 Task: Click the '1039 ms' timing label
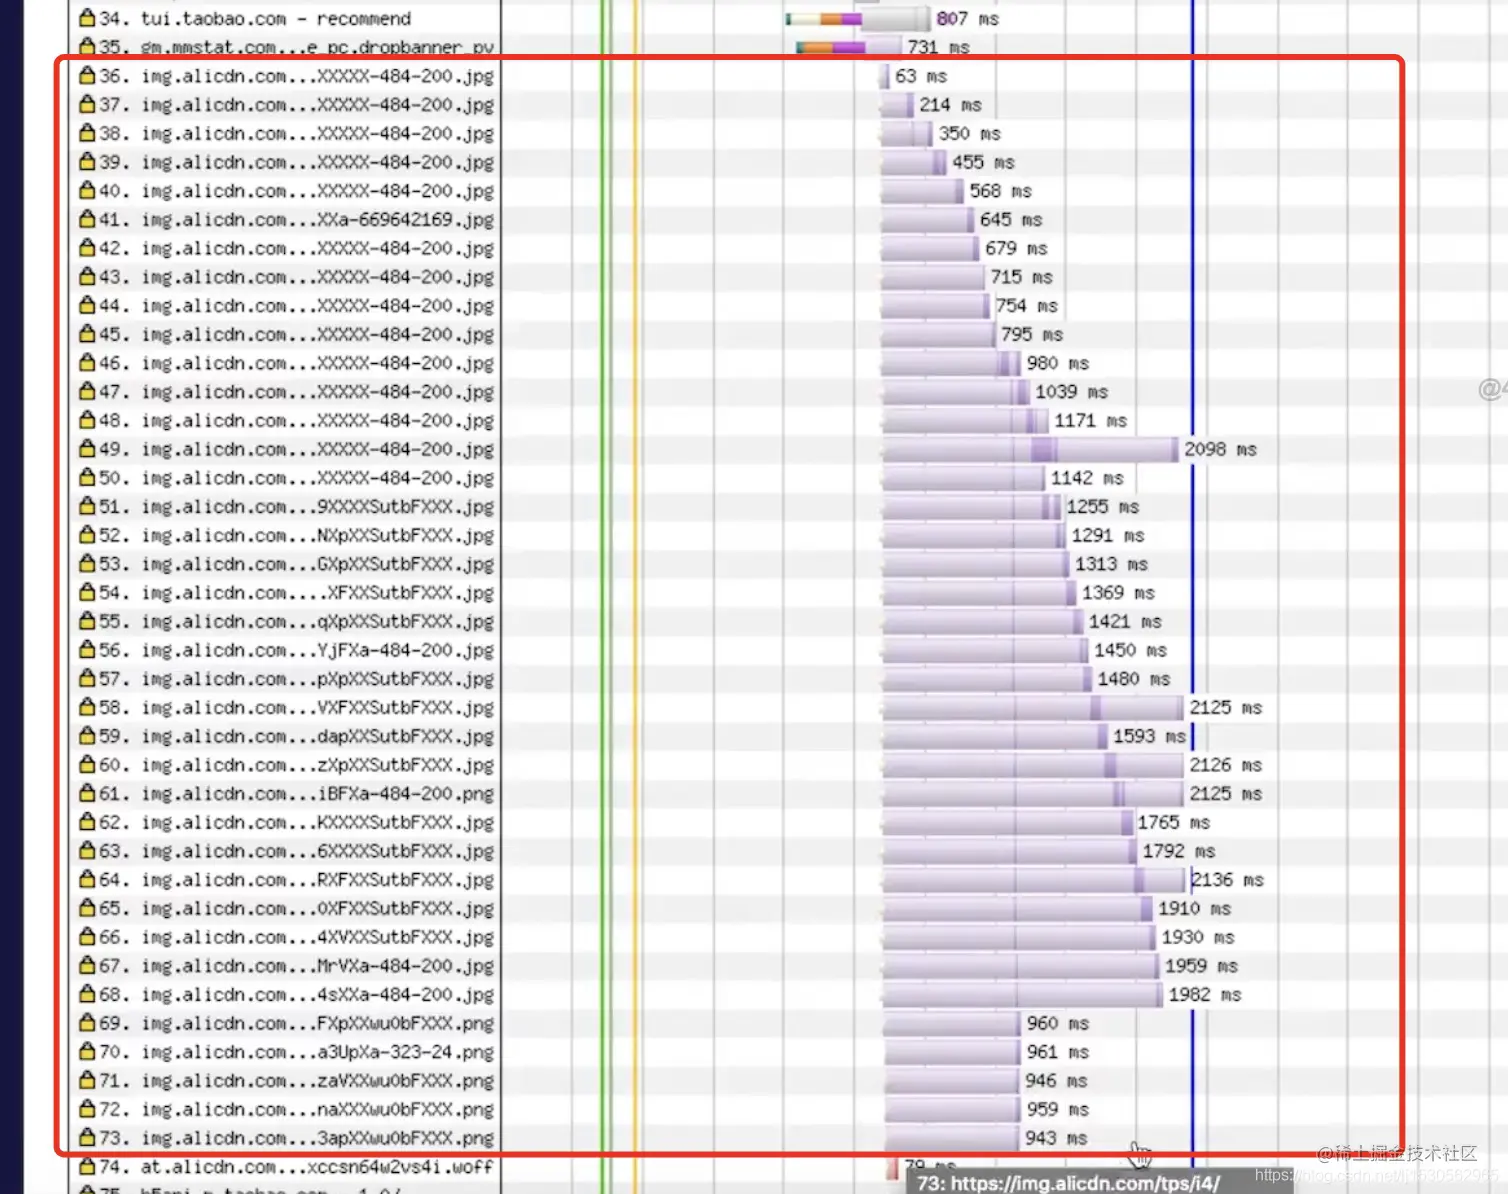pyautogui.click(x=1071, y=391)
